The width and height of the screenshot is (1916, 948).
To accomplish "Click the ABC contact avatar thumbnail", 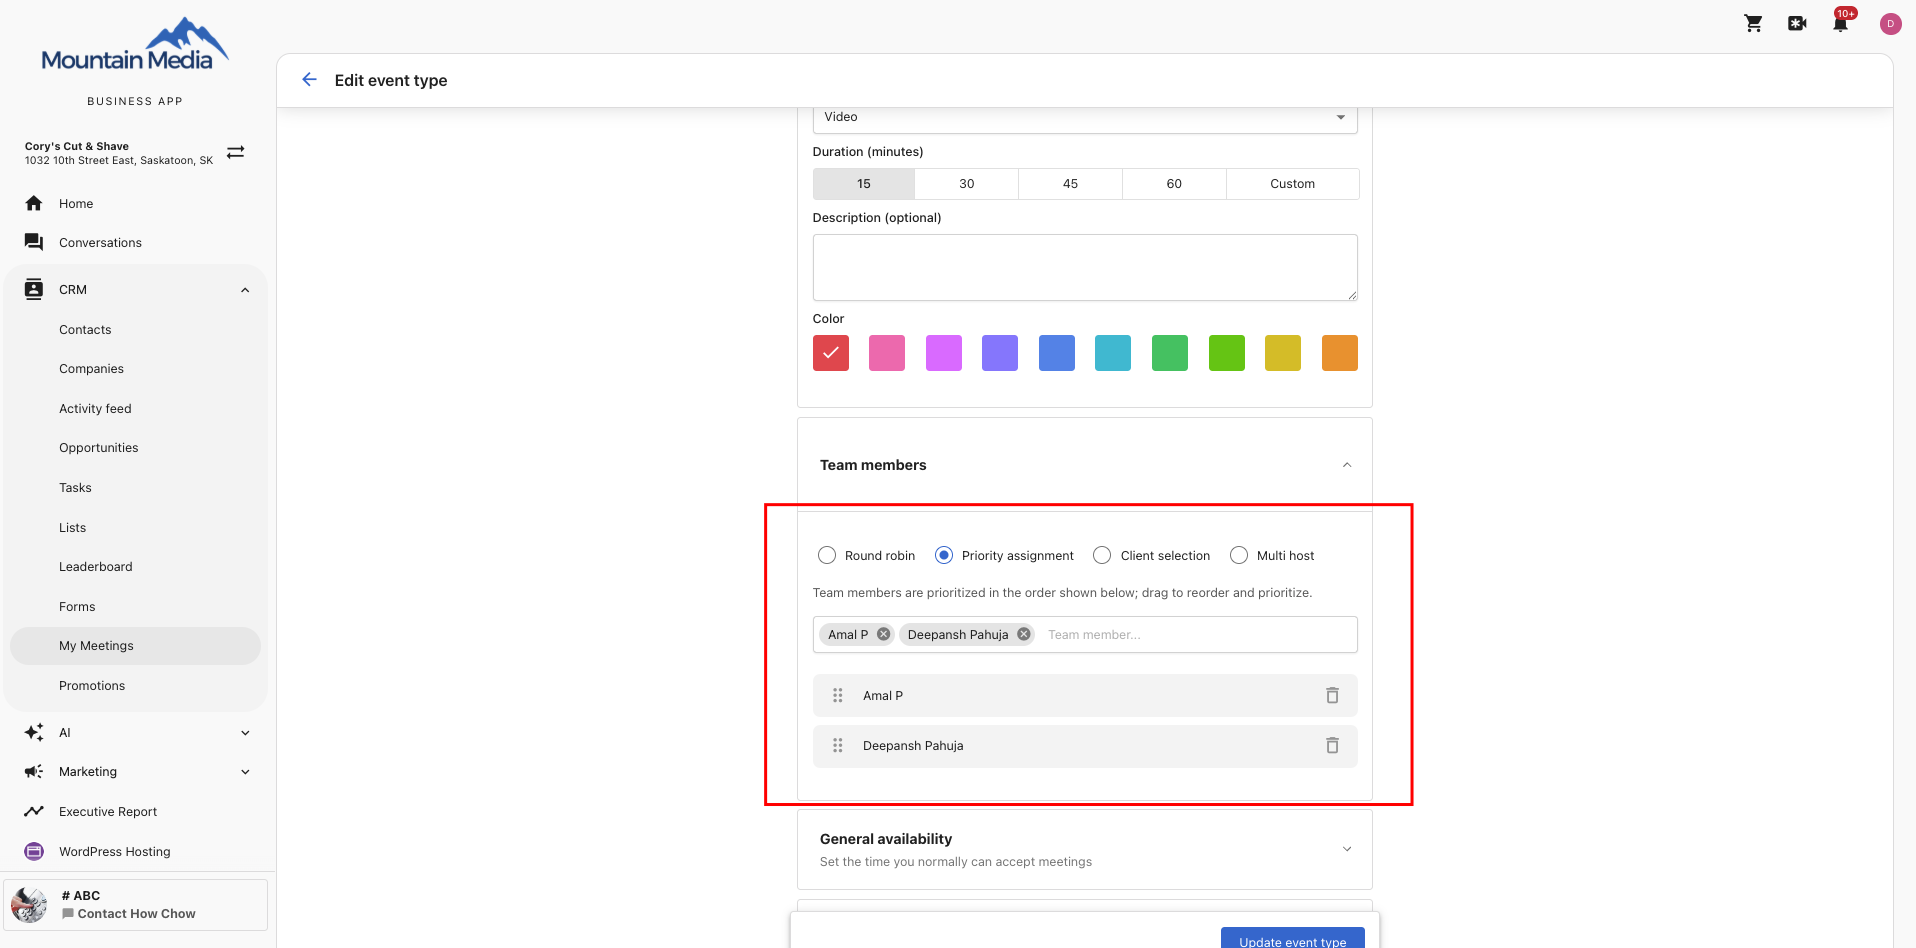I will 29,904.
